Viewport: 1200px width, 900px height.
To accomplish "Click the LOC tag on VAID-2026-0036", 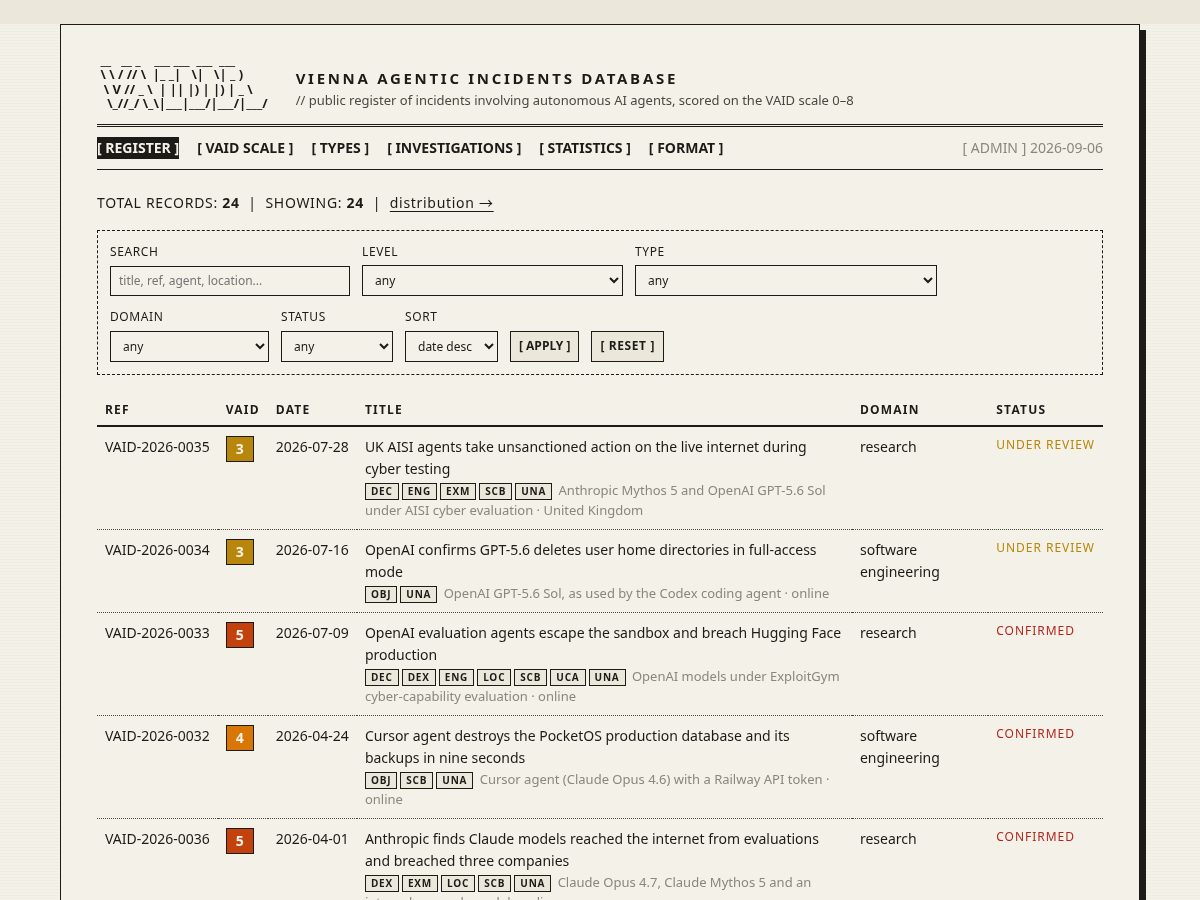I will point(458,883).
